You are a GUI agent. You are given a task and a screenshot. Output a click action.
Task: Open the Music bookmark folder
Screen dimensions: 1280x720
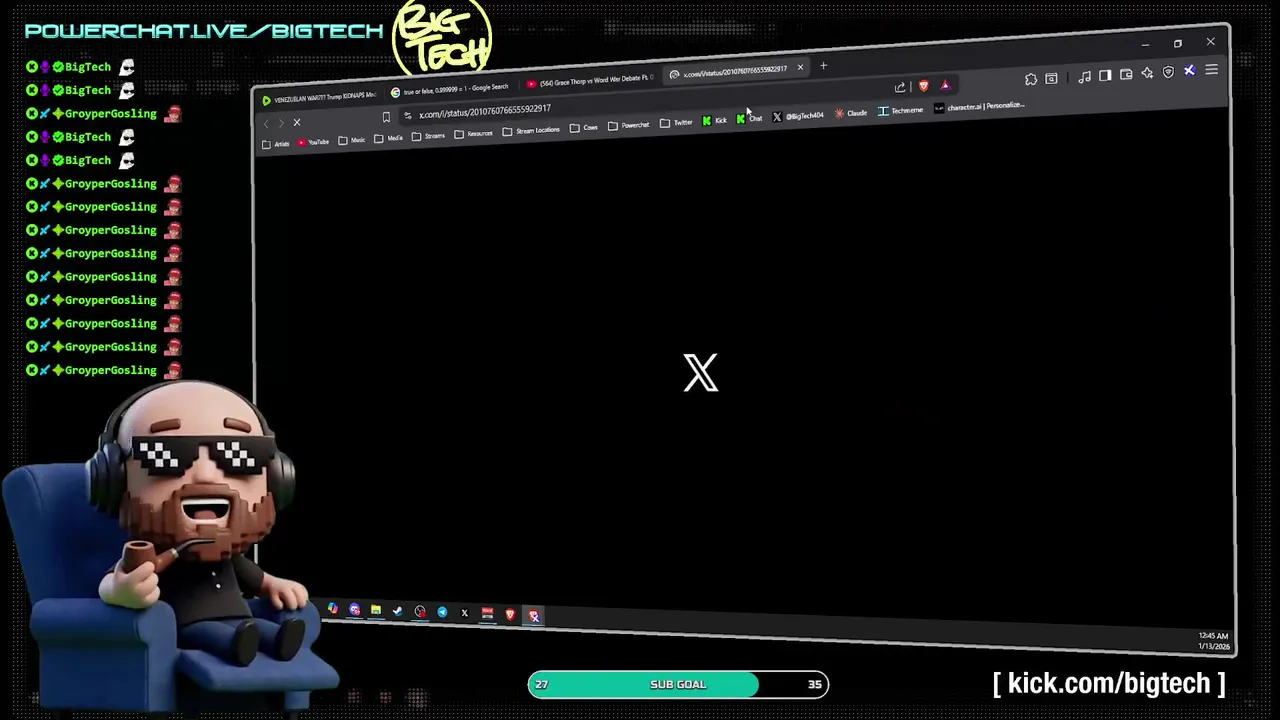[351, 140]
